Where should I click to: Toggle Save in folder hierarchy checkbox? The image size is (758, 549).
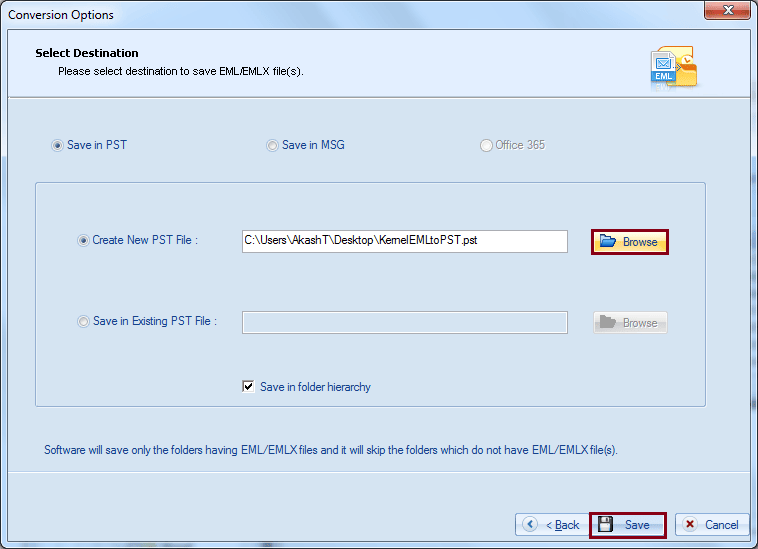click(248, 387)
